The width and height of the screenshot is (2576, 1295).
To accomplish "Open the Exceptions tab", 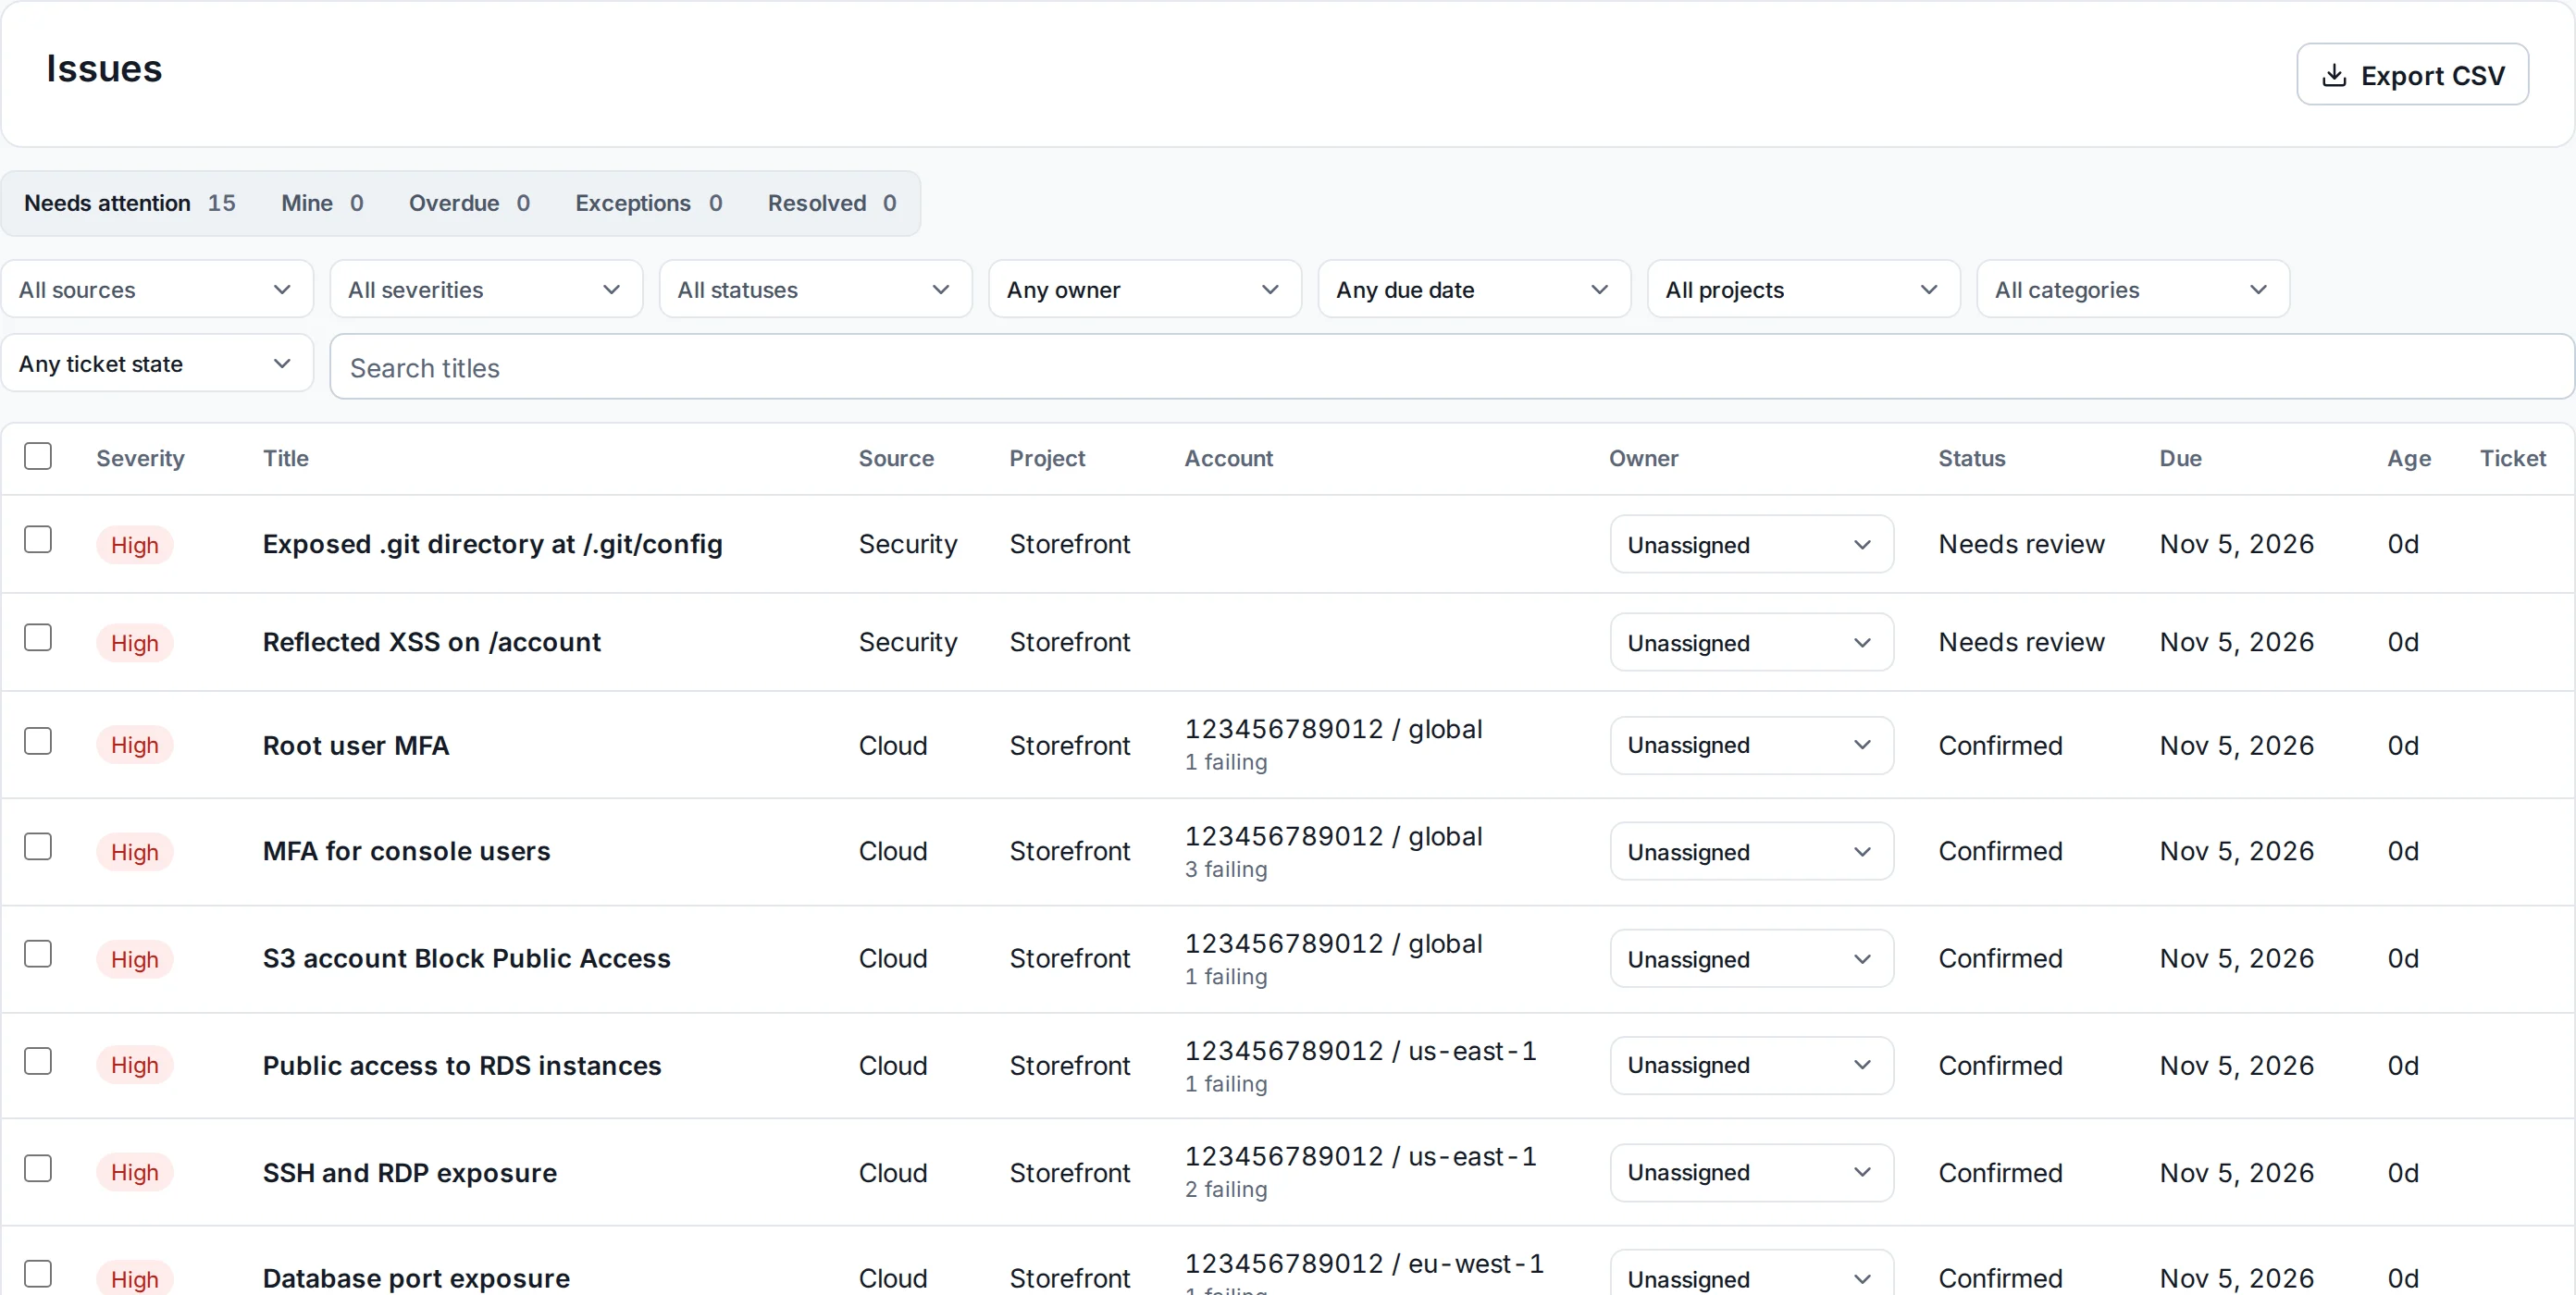I will (x=648, y=203).
